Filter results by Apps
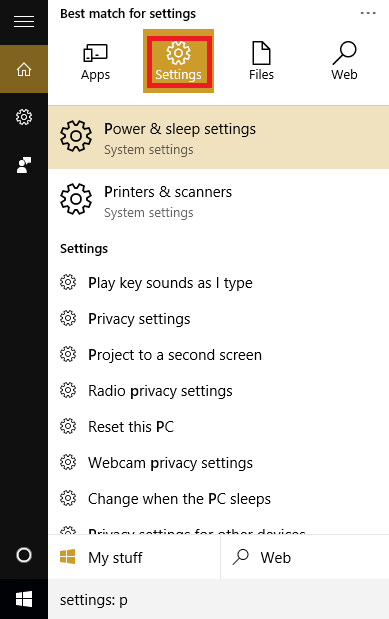This screenshot has width=389, height=619. [96, 61]
